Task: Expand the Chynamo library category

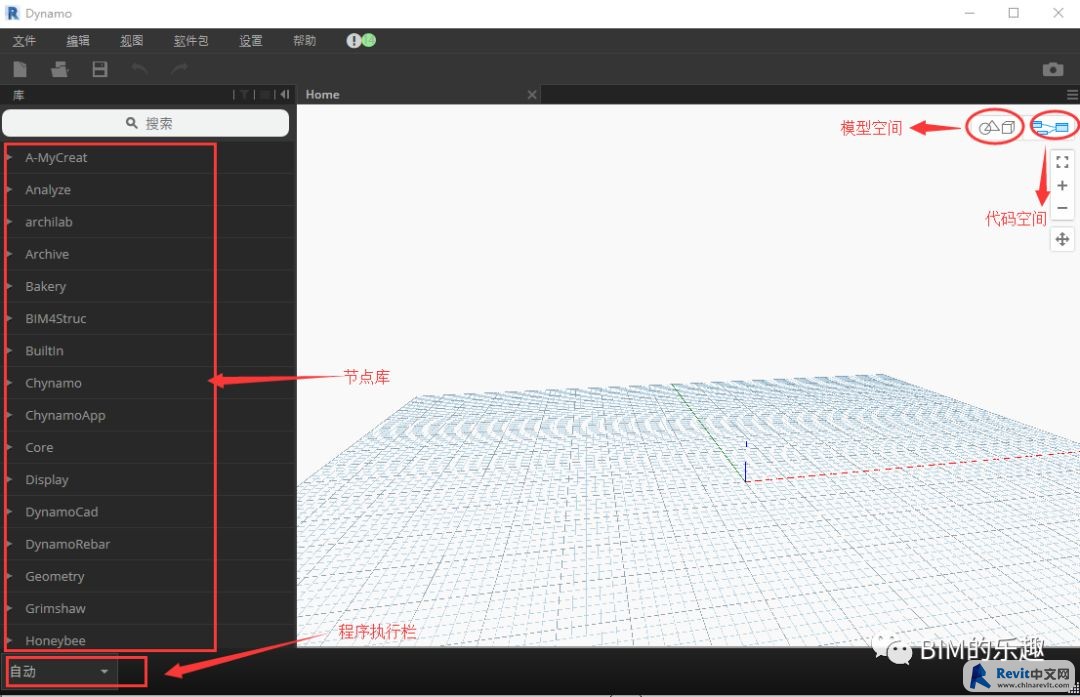Action: pos(53,383)
